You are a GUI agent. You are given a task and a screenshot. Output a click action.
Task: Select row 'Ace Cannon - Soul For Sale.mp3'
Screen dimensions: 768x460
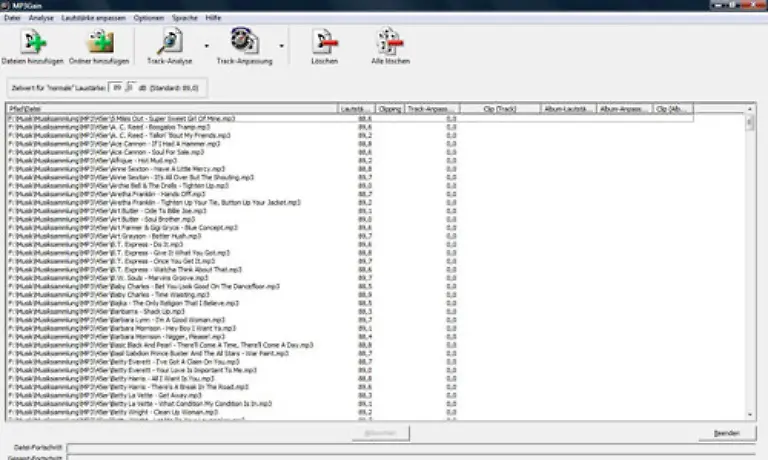[x=350, y=152]
